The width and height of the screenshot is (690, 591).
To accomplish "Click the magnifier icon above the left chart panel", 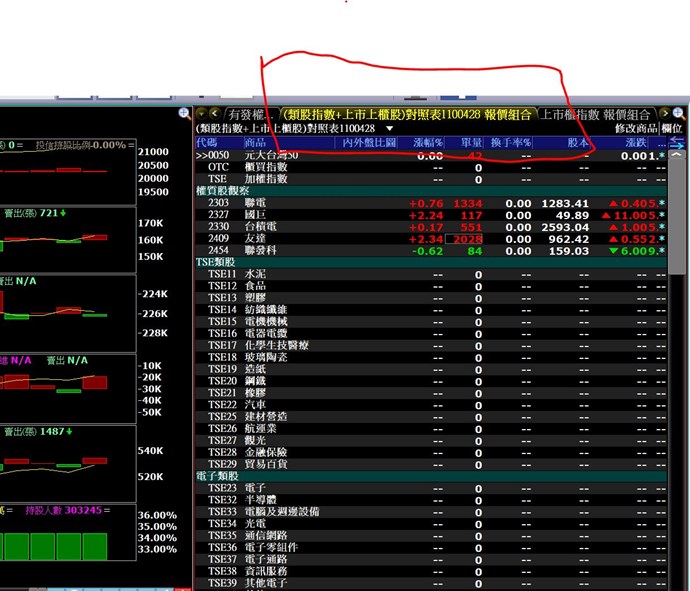I will (185, 114).
